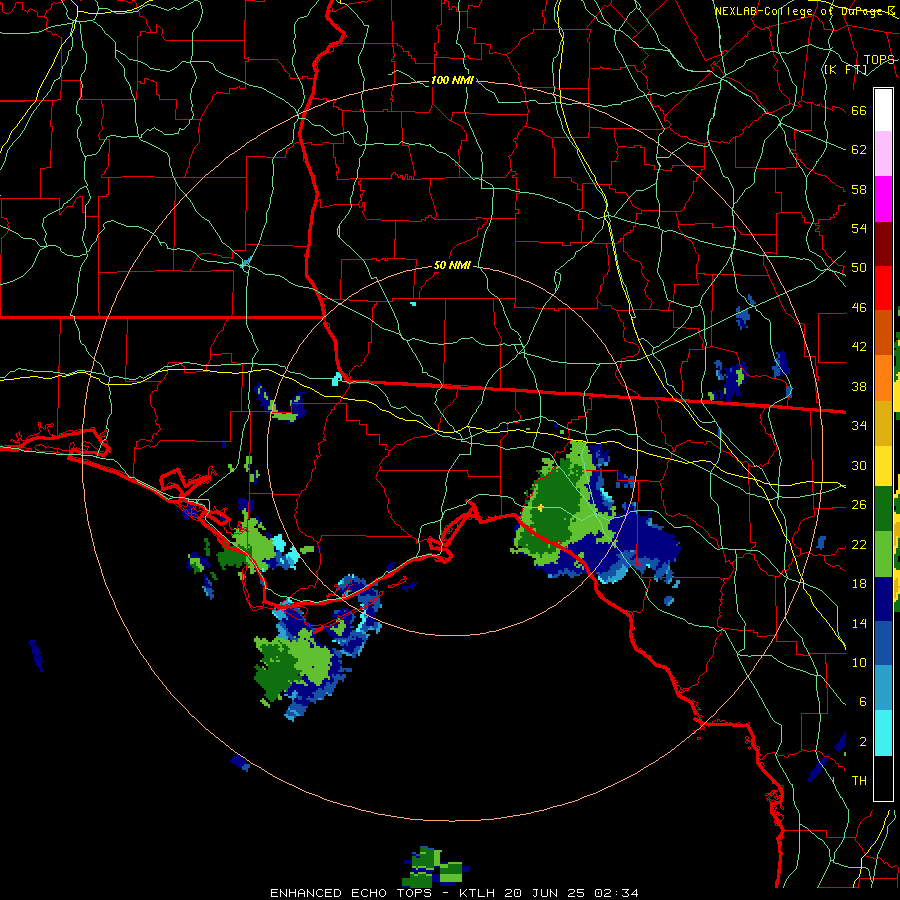Click the medium blue legend swatch

click(883, 643)
